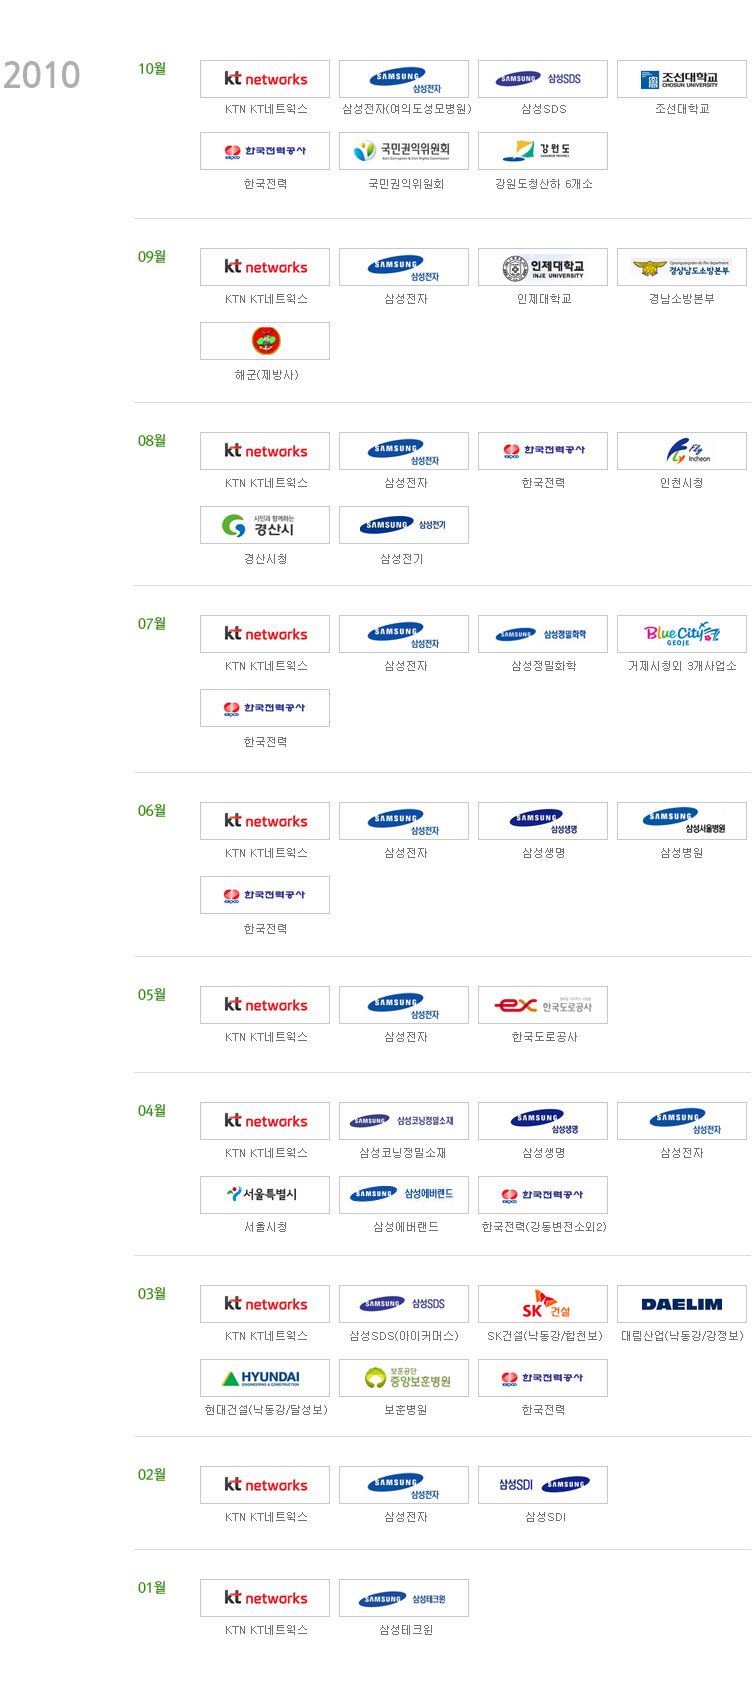Viewport: 752px width, 1683px height.
Task: Select the 삼성전자 logo in 04월
Action: pyautogui.click(x=682, y=1121)
